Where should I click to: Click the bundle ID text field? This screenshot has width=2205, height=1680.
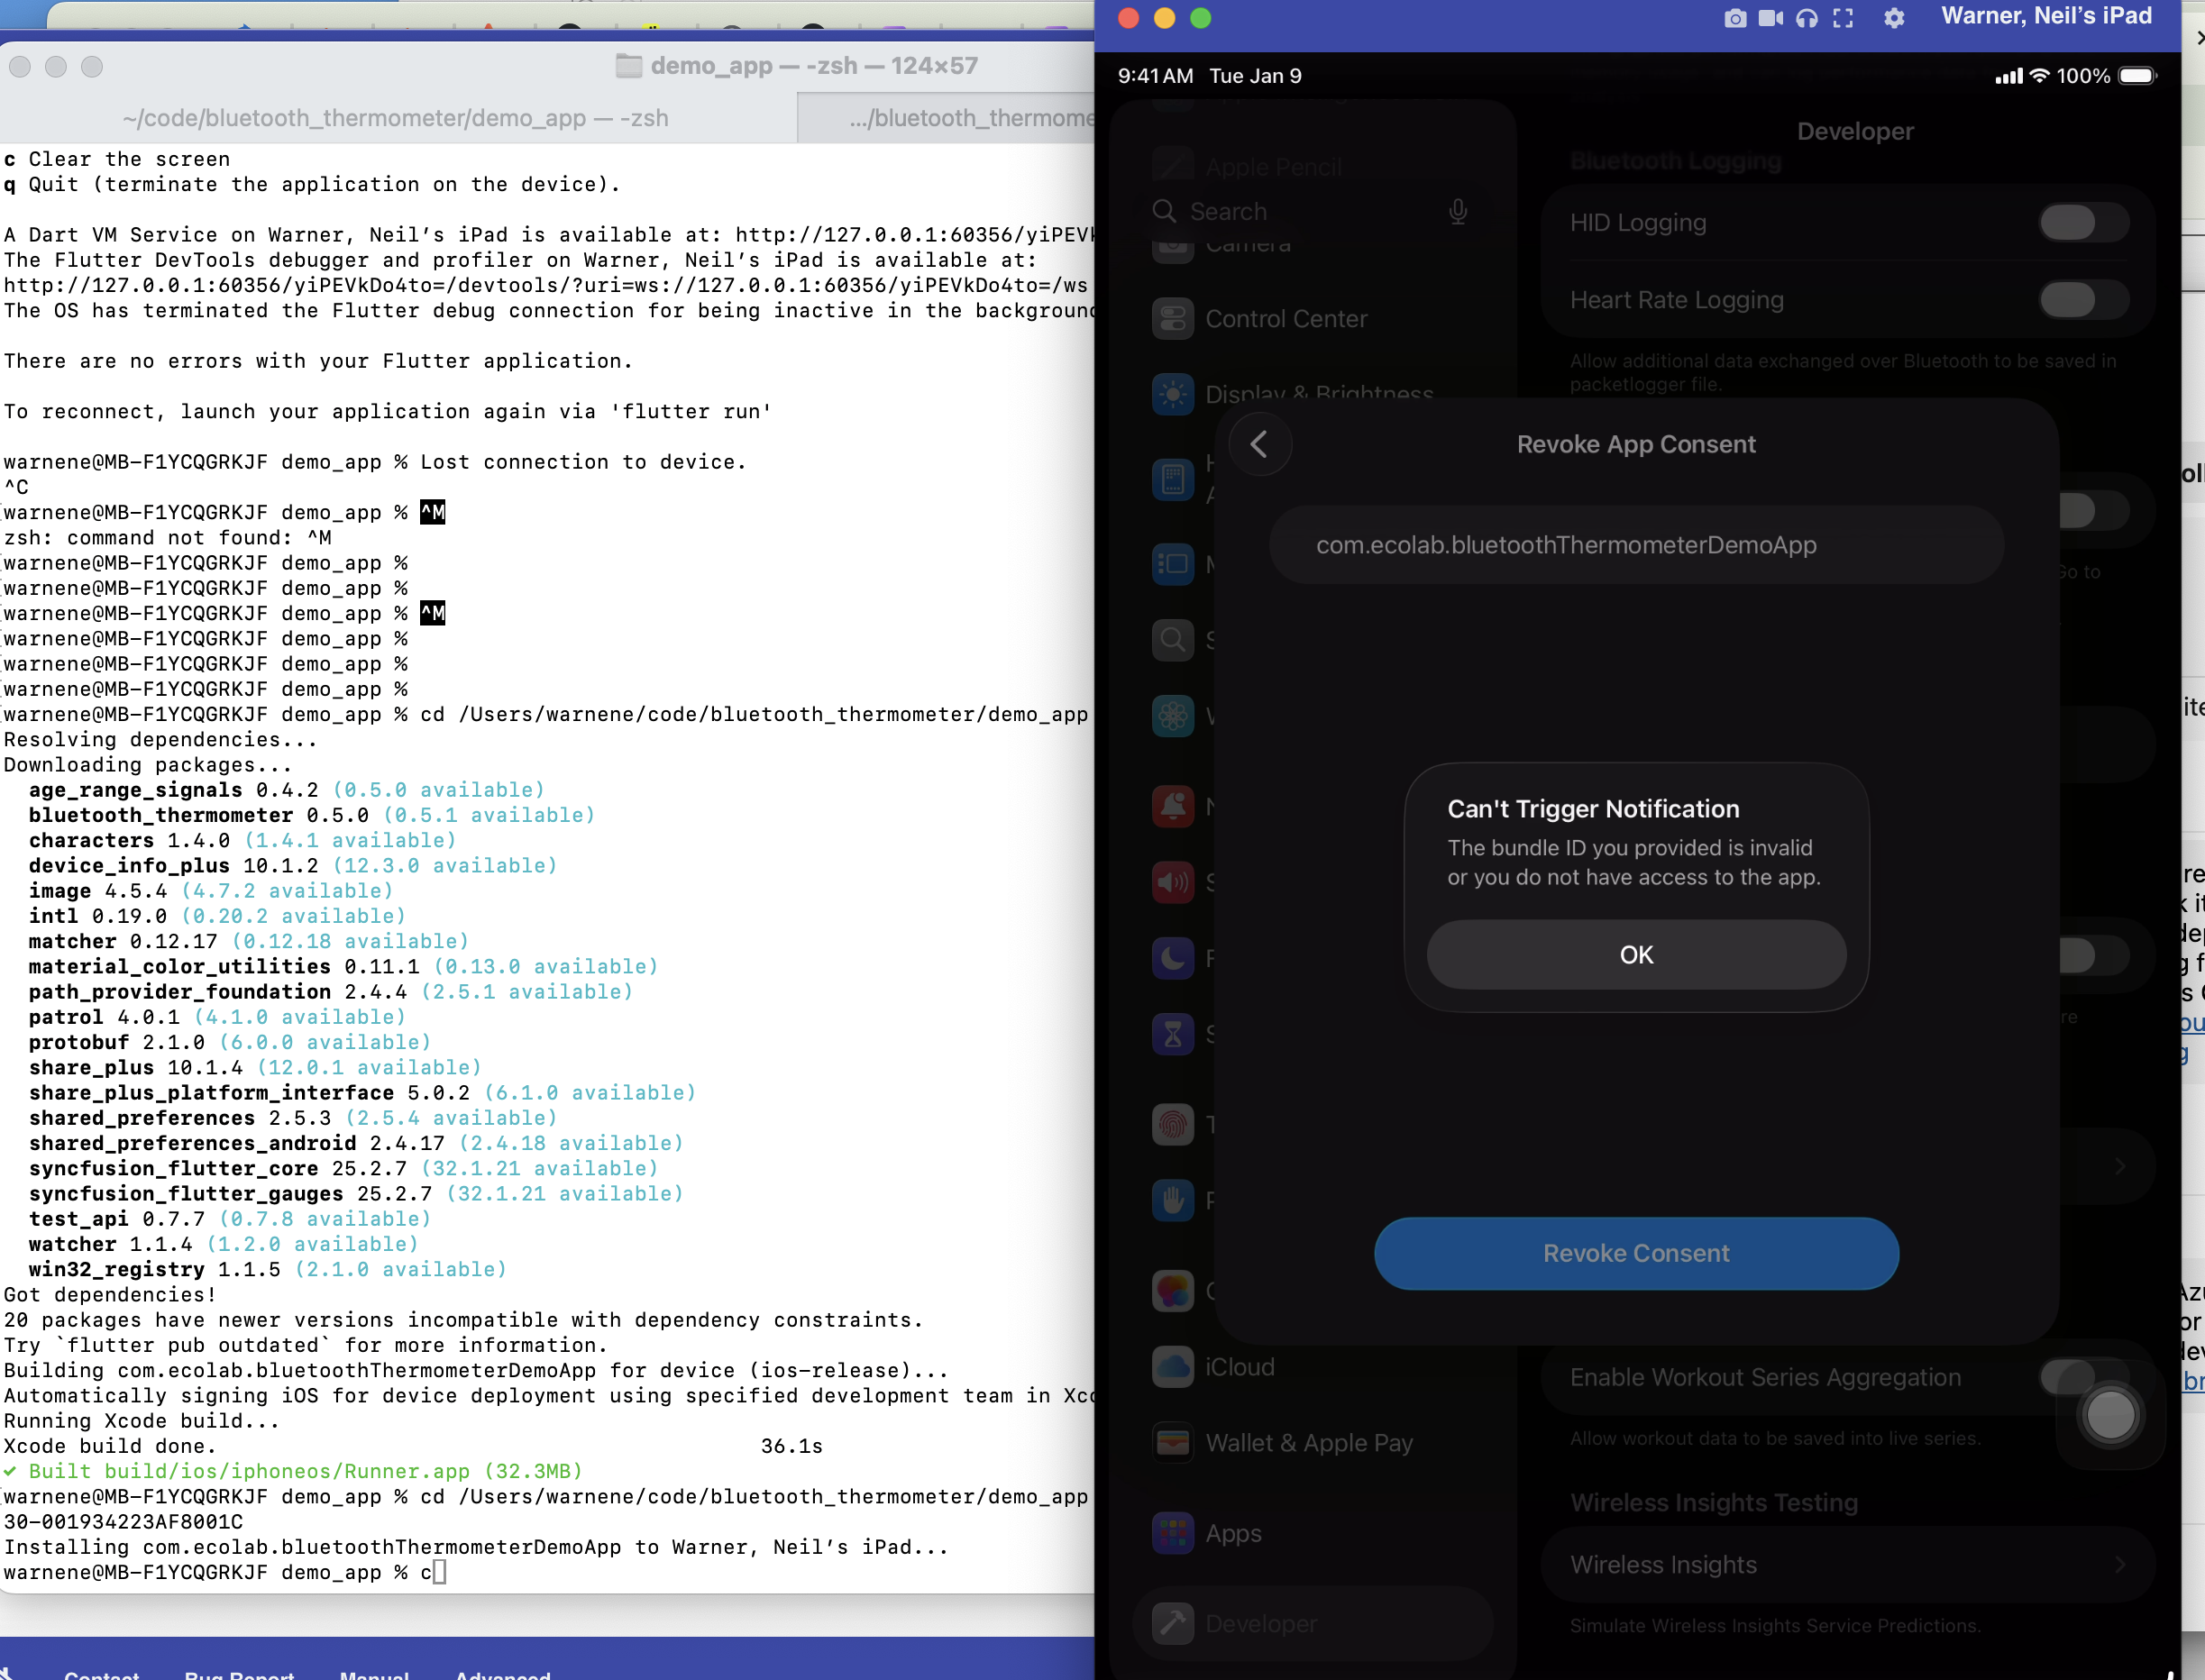click(x=1636, y=545)
